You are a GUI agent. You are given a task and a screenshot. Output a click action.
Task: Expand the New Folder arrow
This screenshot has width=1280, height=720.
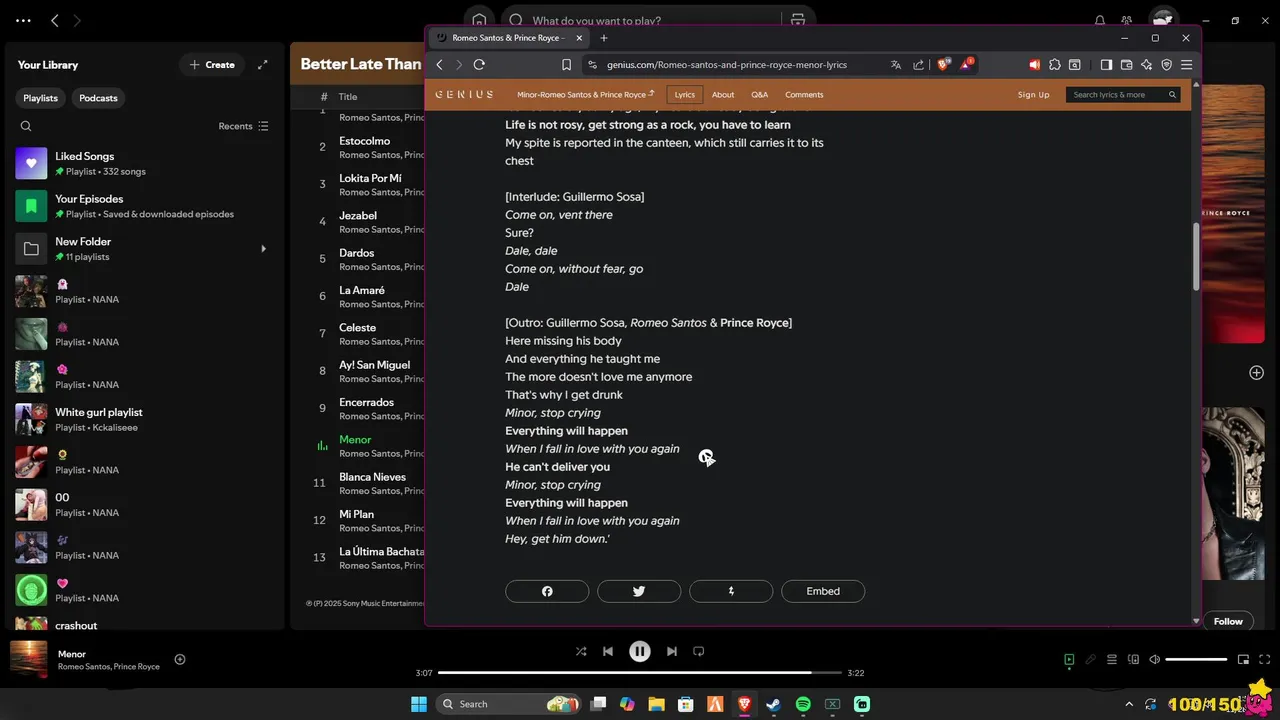263,248
